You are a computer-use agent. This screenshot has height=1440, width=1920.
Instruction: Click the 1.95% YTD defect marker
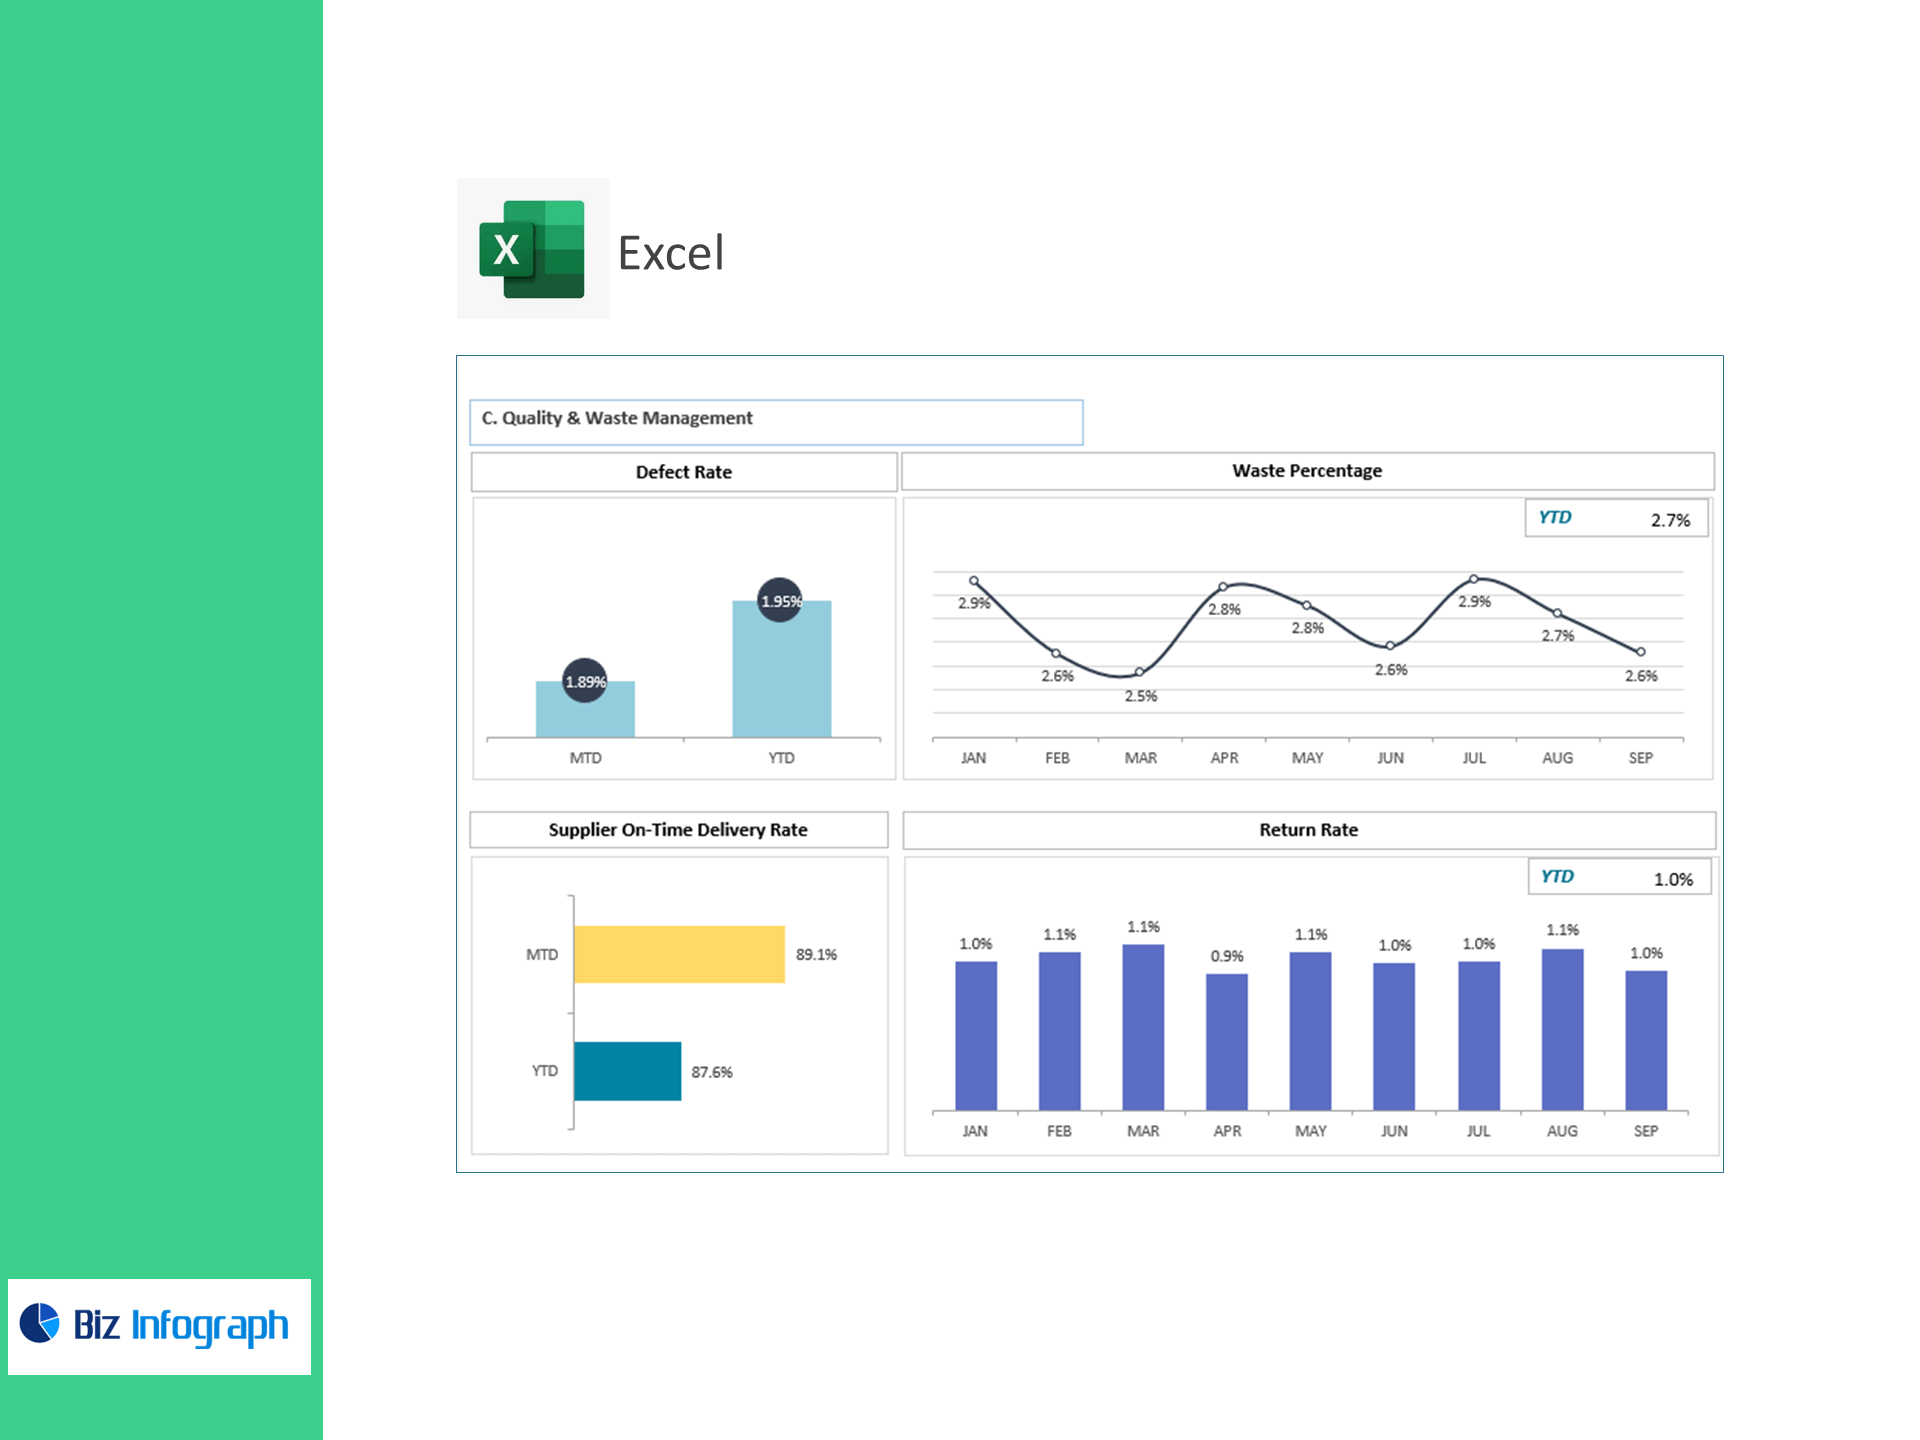click(779, 600)
